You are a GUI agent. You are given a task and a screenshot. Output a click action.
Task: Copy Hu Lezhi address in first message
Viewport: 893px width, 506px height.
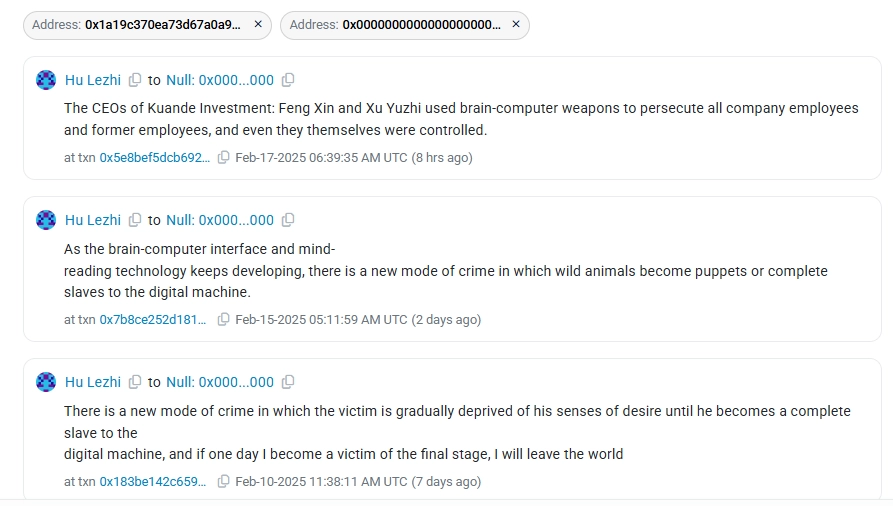[x=135, y=80]
